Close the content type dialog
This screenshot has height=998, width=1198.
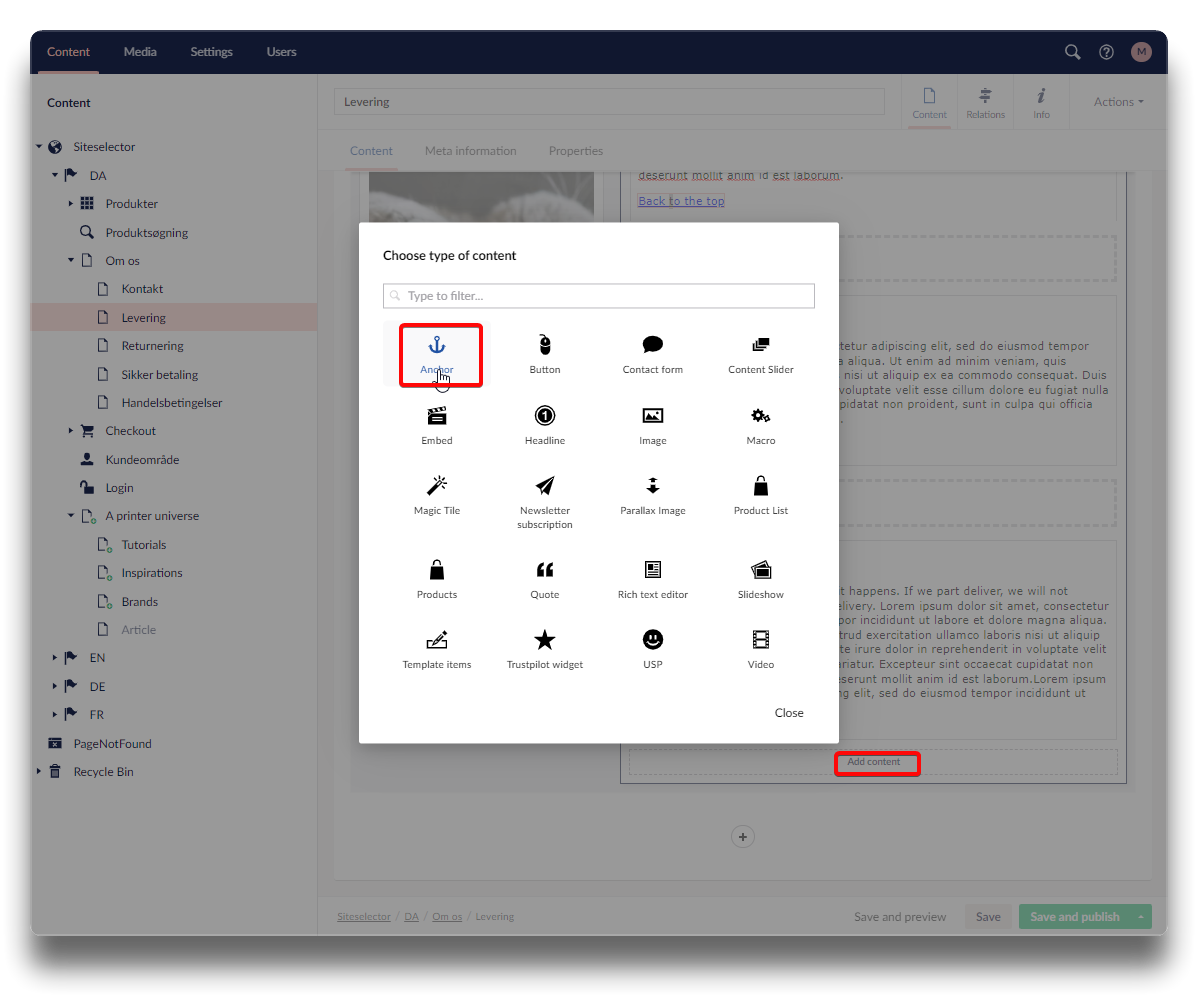(x=788, y=713)
